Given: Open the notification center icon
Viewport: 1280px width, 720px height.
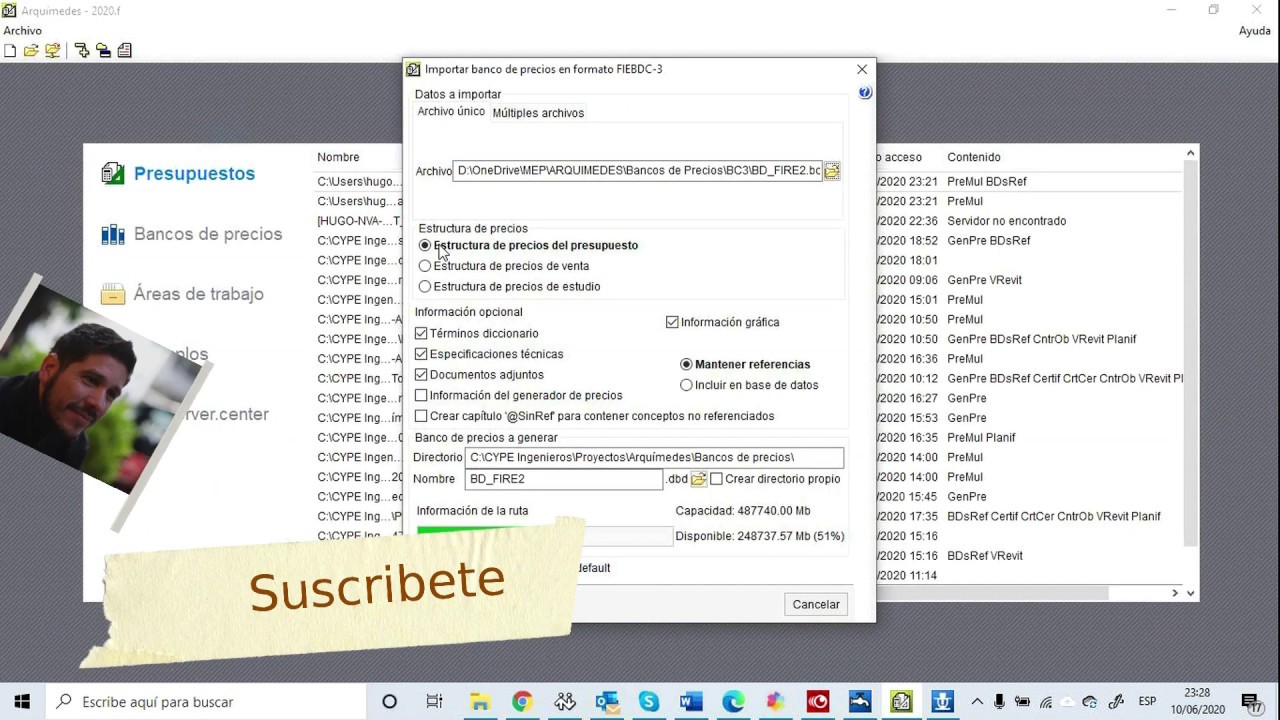Looking at the screenshot, I should [1250, 702].
